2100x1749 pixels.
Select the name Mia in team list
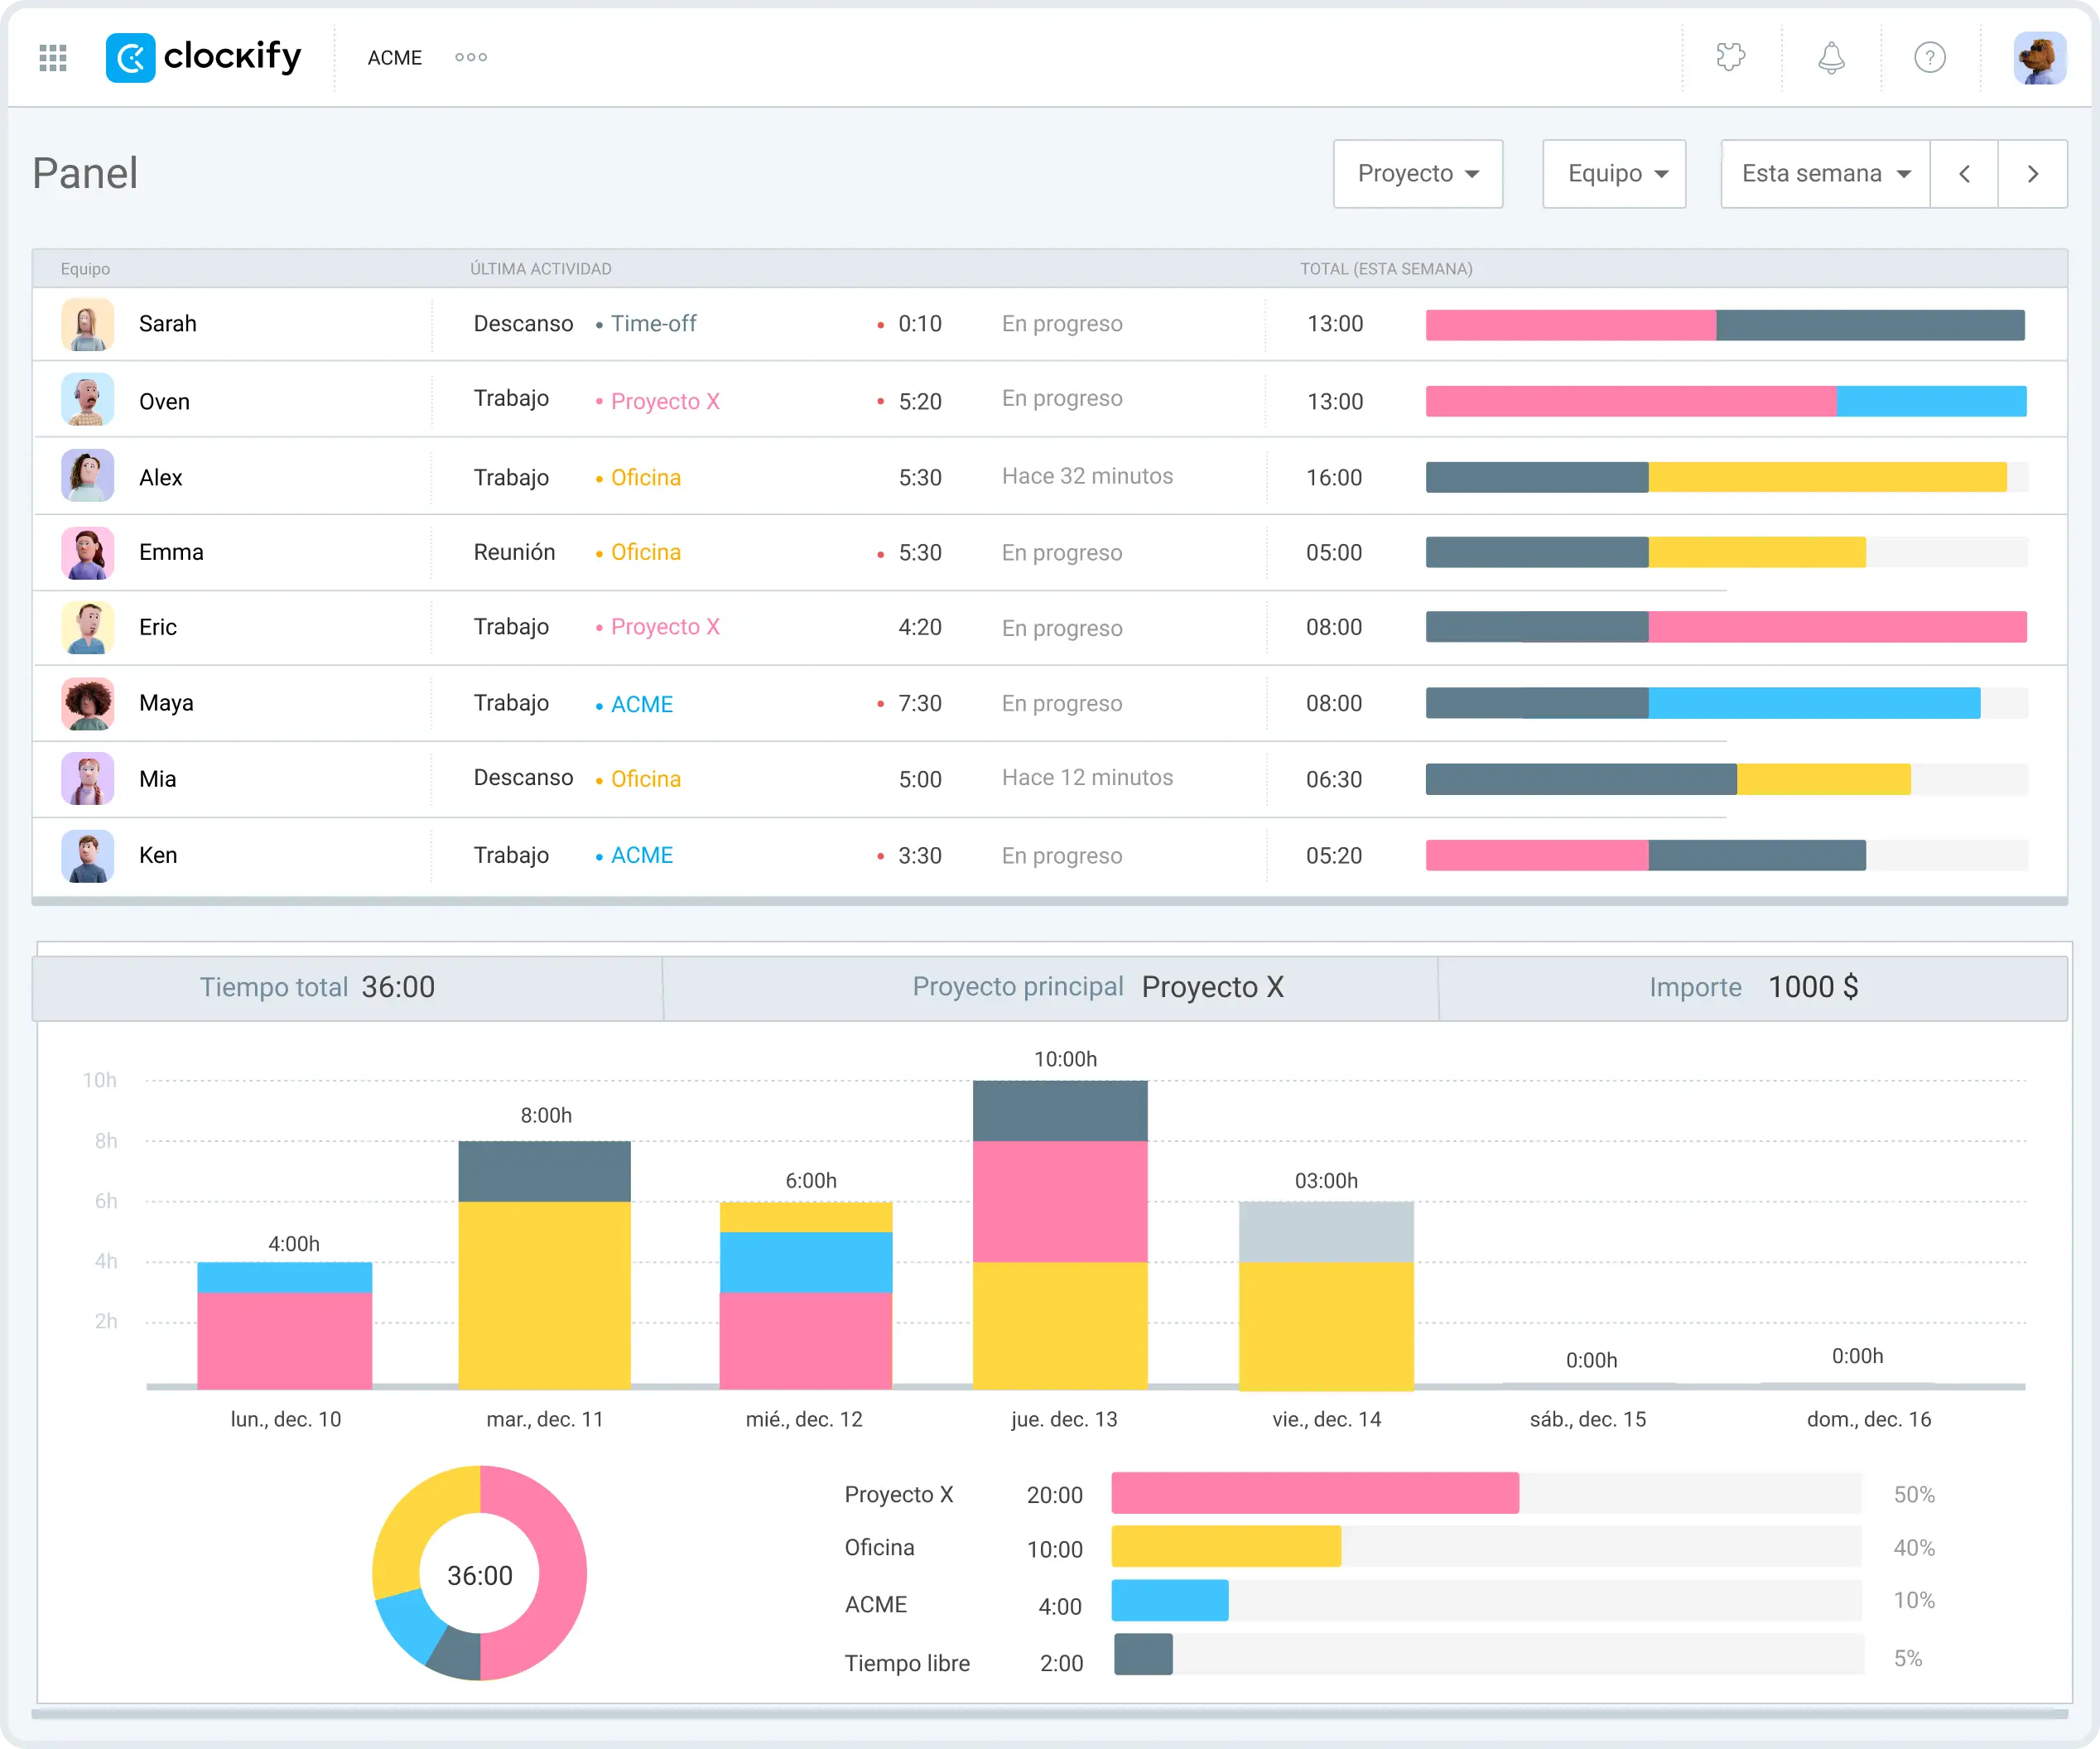[157, 779]
